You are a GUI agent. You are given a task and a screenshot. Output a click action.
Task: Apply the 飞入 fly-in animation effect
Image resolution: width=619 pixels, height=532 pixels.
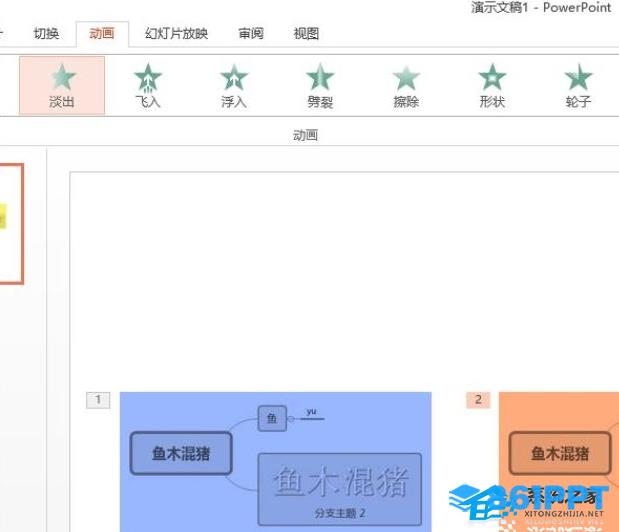click(148, 85)
